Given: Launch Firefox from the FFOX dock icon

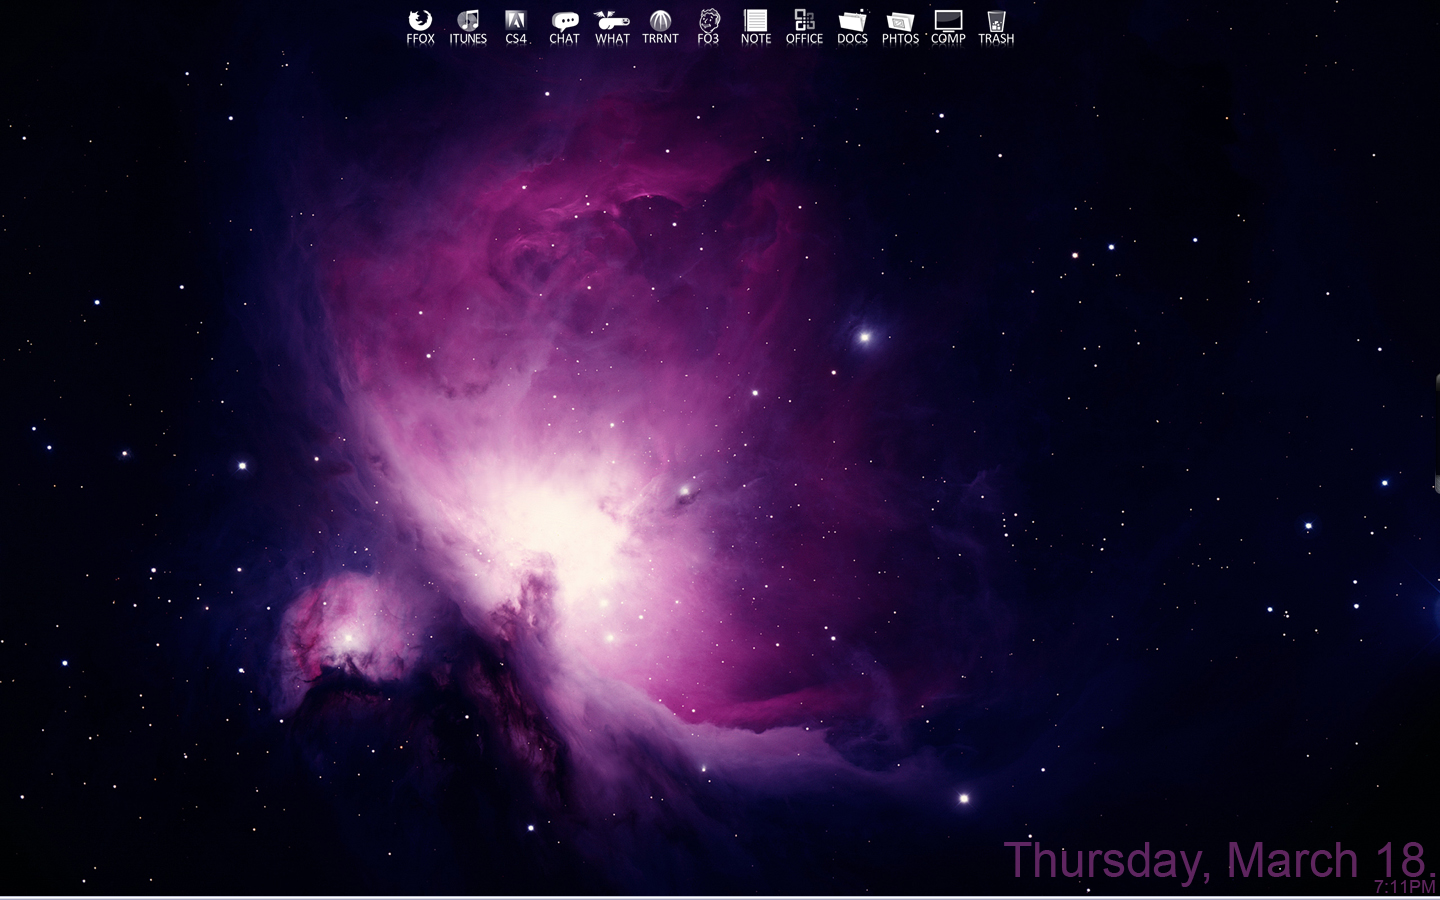Looking at the screenshot, I should 419,20.
